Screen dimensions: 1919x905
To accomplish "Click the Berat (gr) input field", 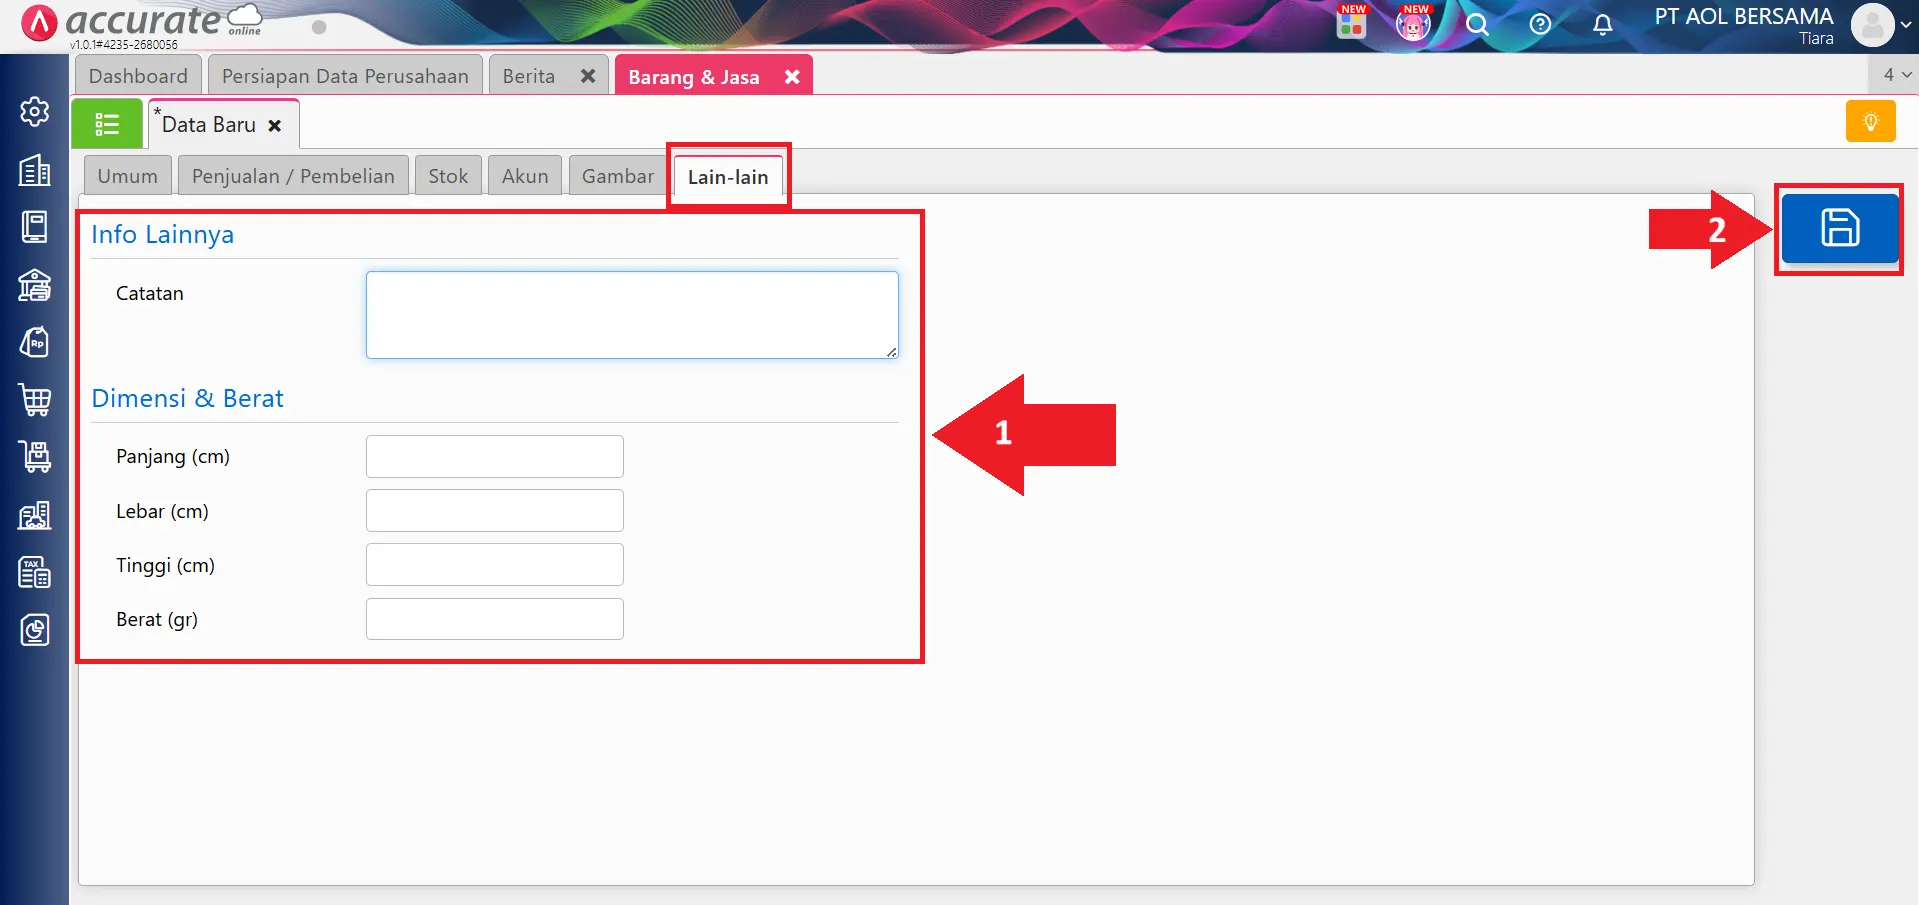I will 495,619.
